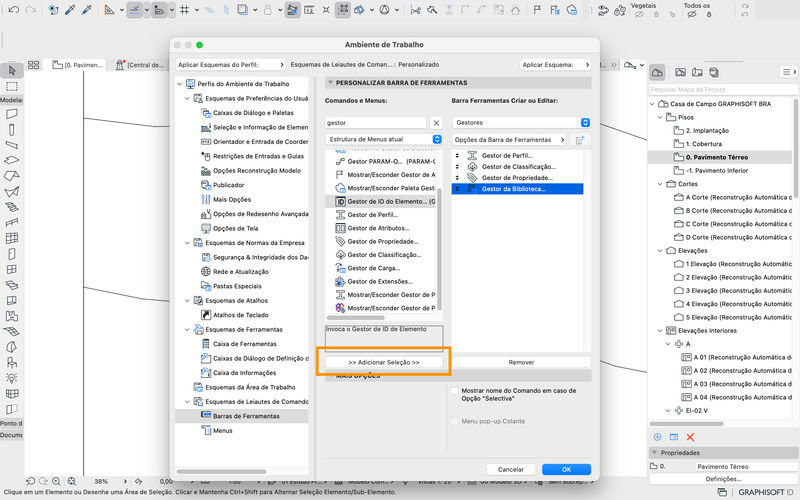
Task: Toggle Vegetais layer visibility eye
Action: pos(639,14)
